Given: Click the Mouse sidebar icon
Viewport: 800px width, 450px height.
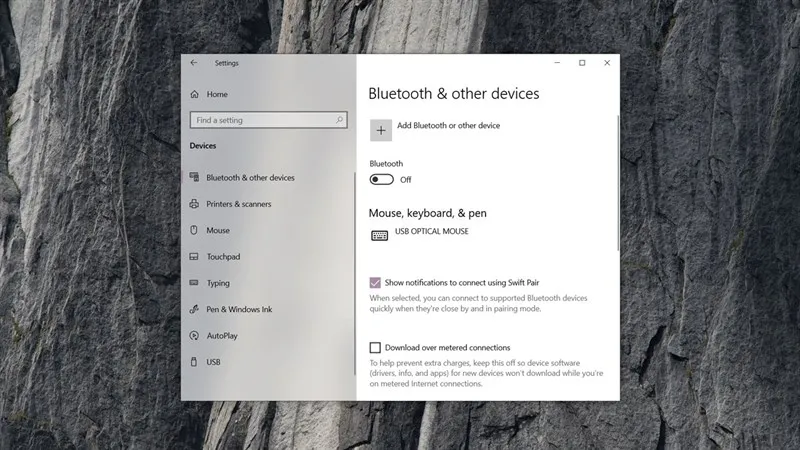Looking at the screenshot, I should tap(194, 230).
